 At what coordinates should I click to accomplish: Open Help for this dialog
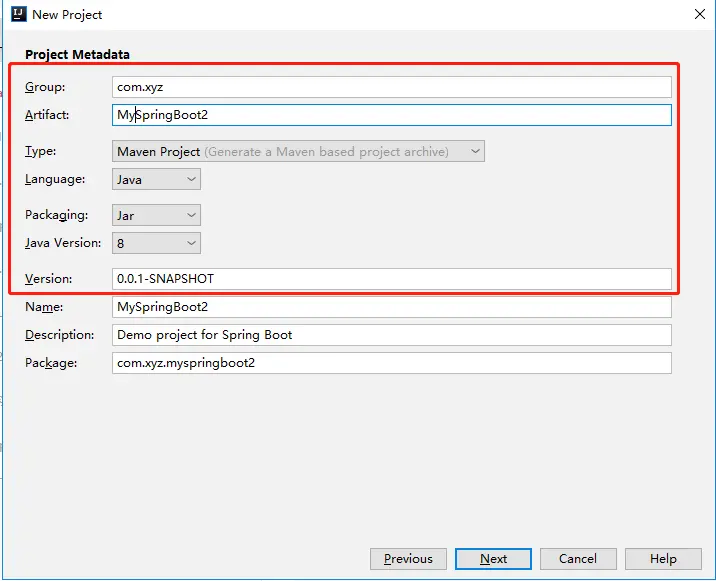coord(663,559)
